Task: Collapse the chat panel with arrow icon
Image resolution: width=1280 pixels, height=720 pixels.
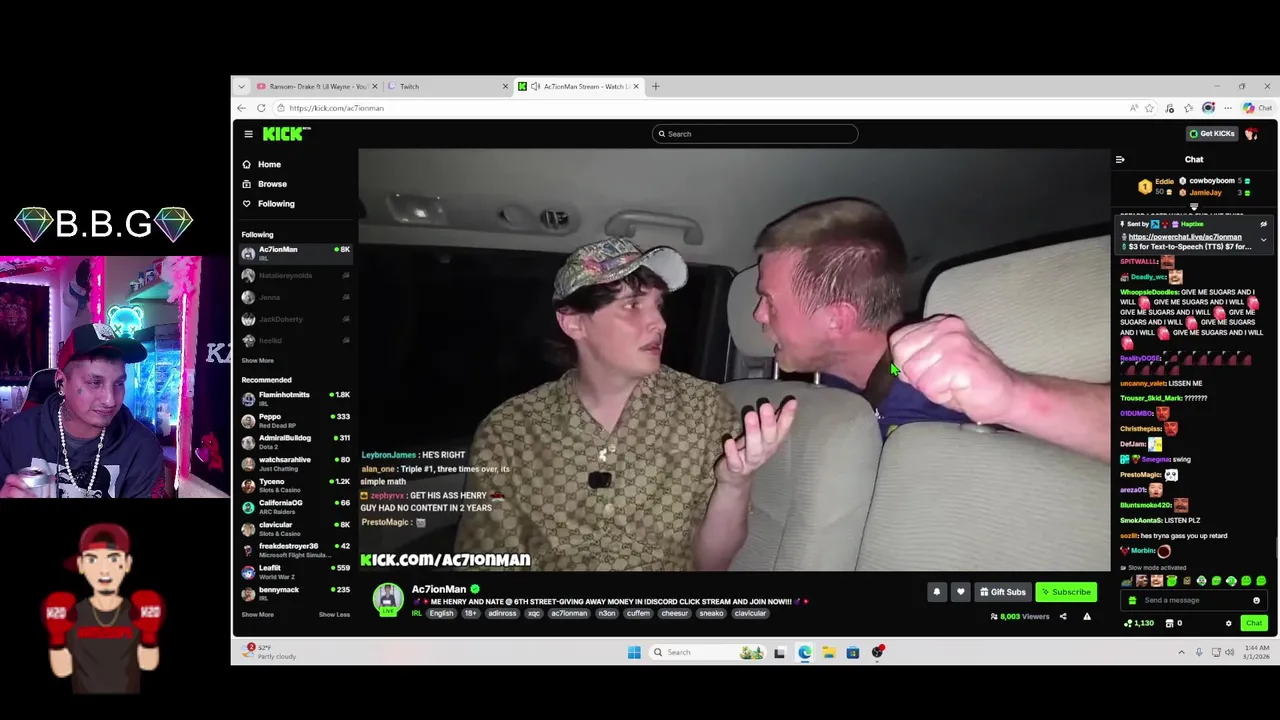Action: pos(1120,160)
